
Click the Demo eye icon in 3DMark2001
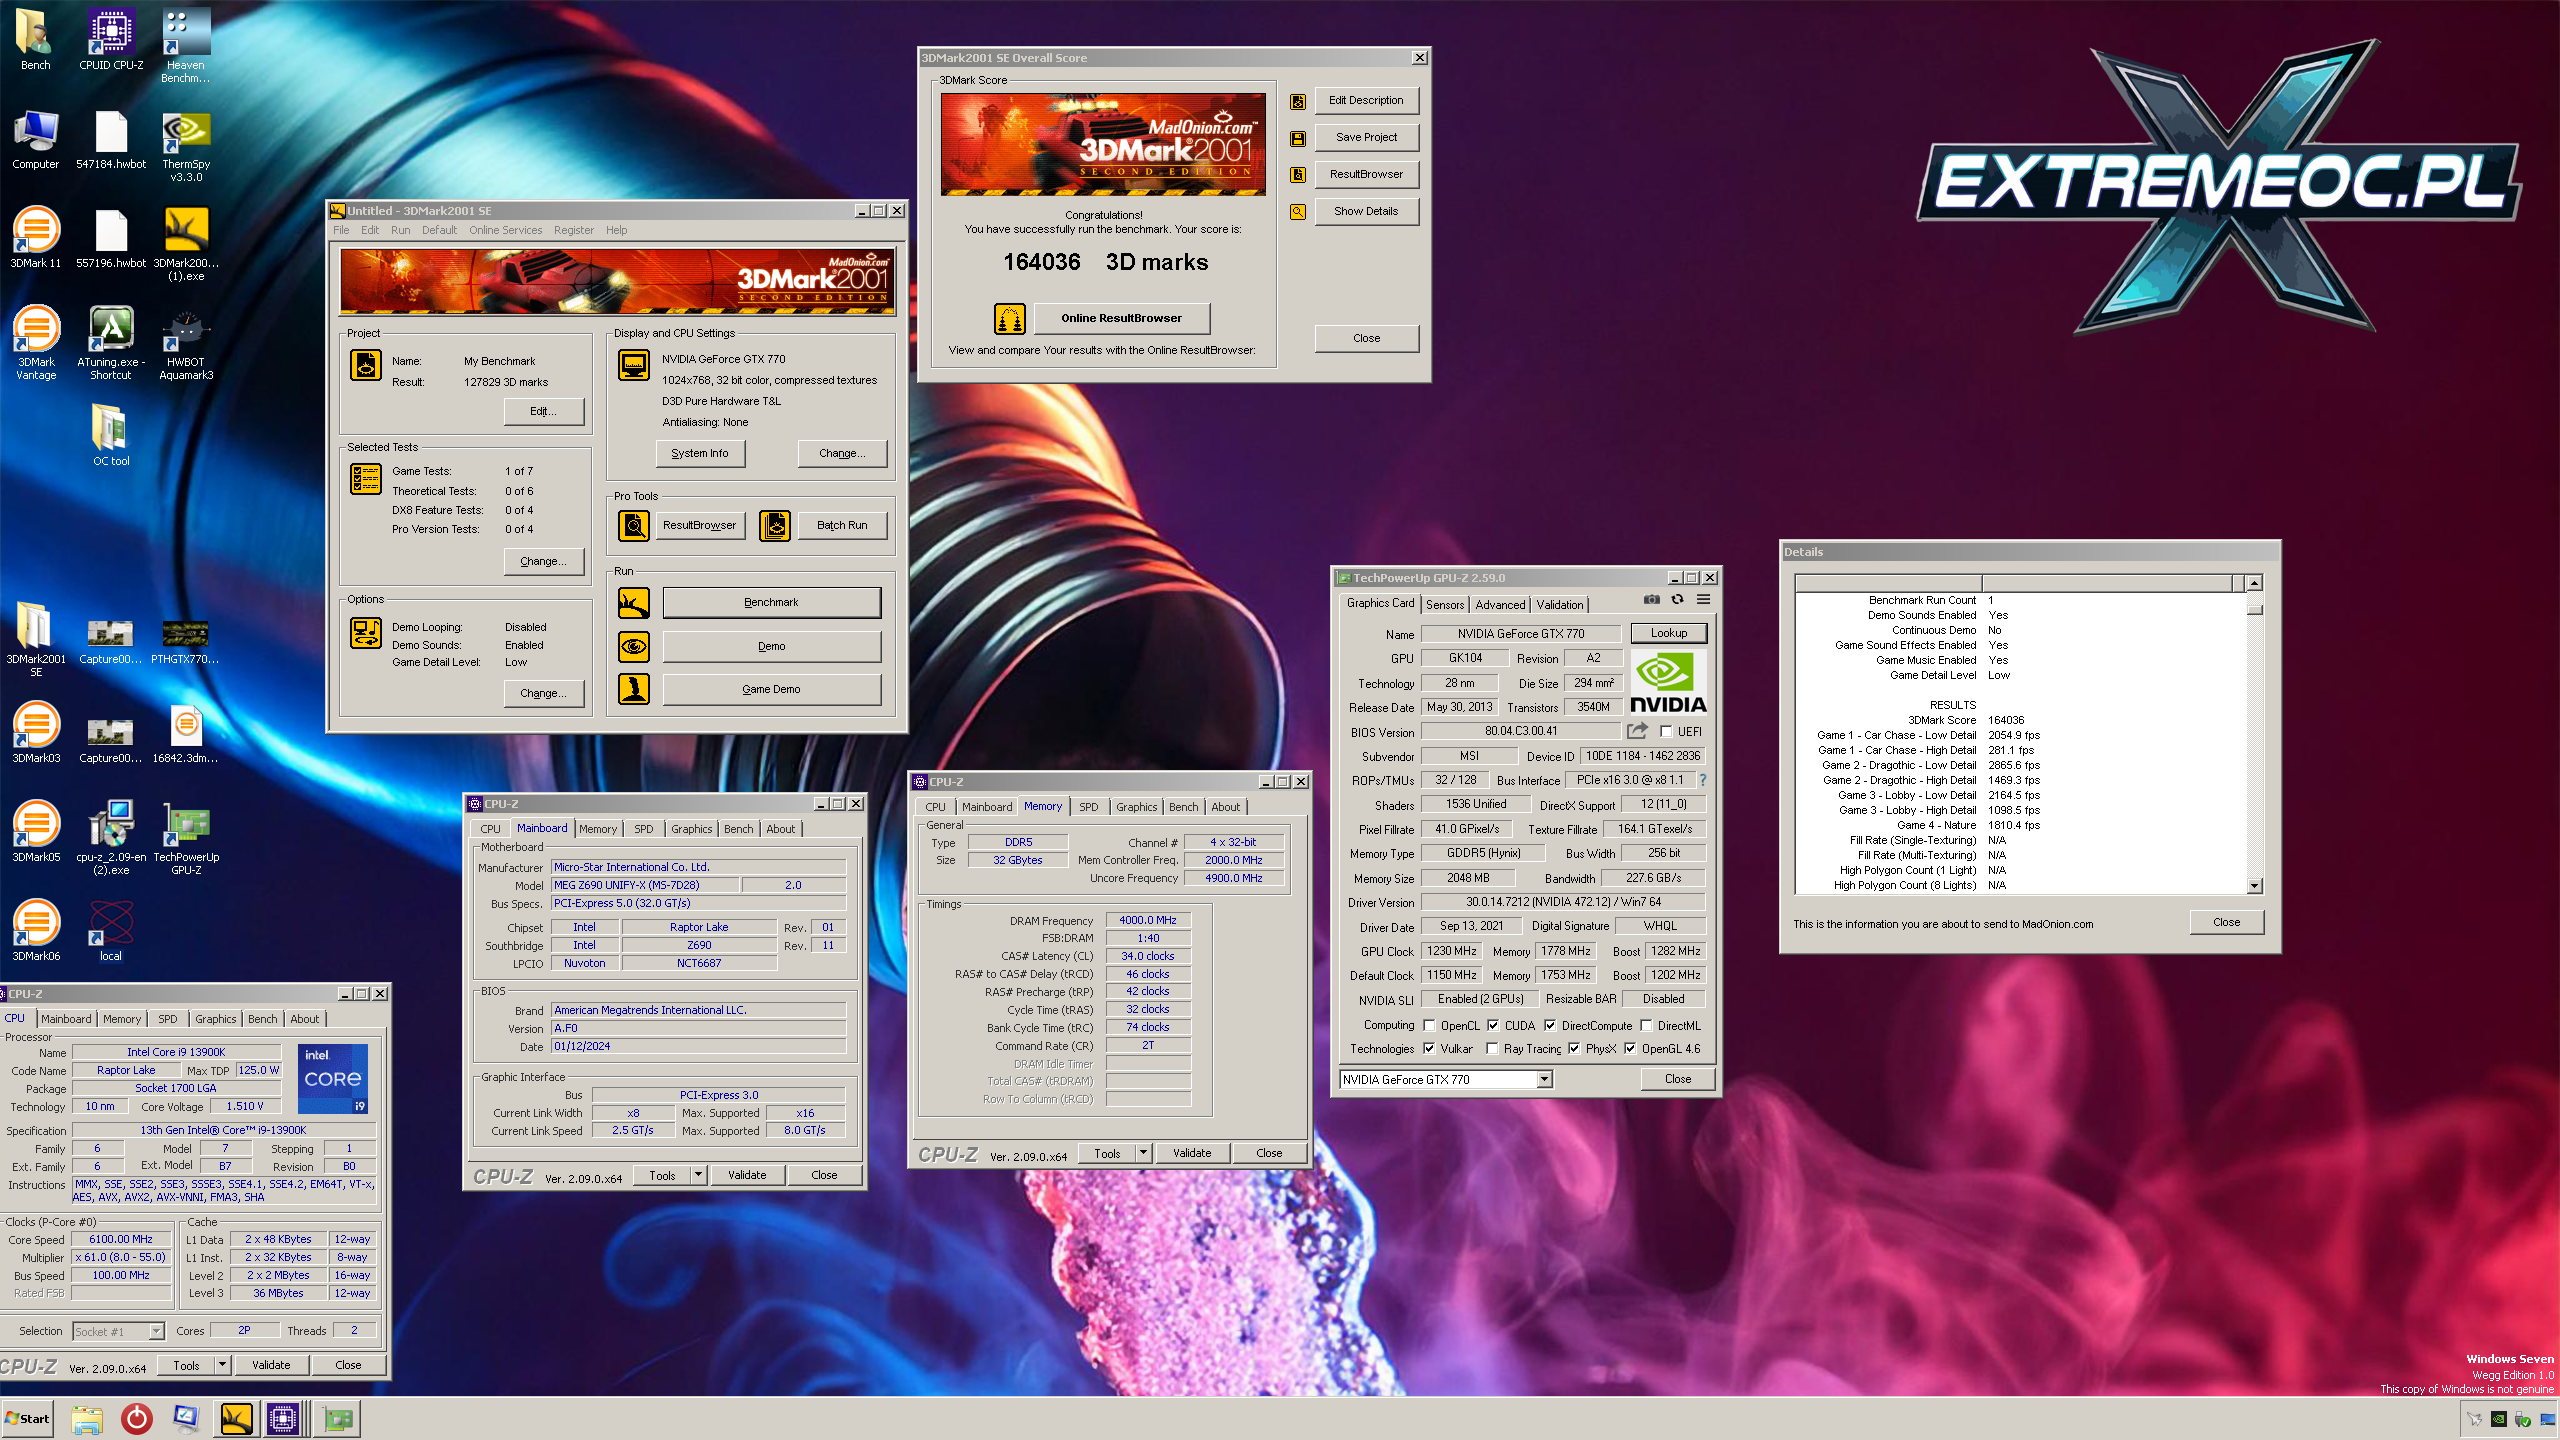[x=634, y=647]
